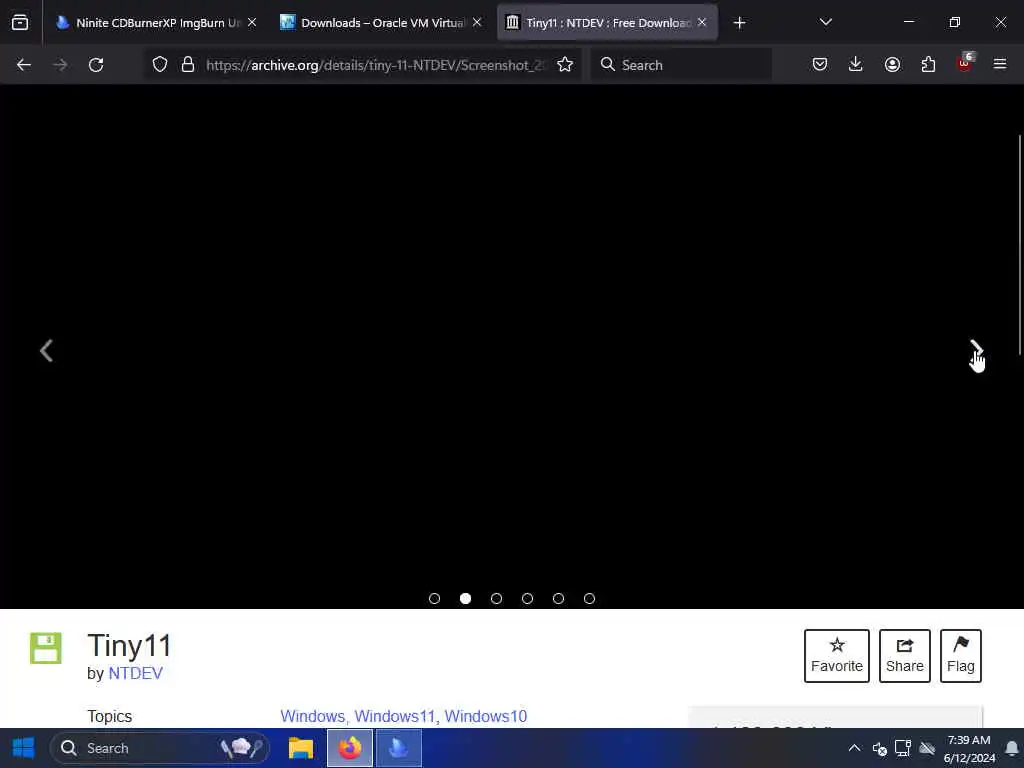Open the Firefox application menu
Image resolution: width=1024 pixels, height=768 pixels.
1000,65
